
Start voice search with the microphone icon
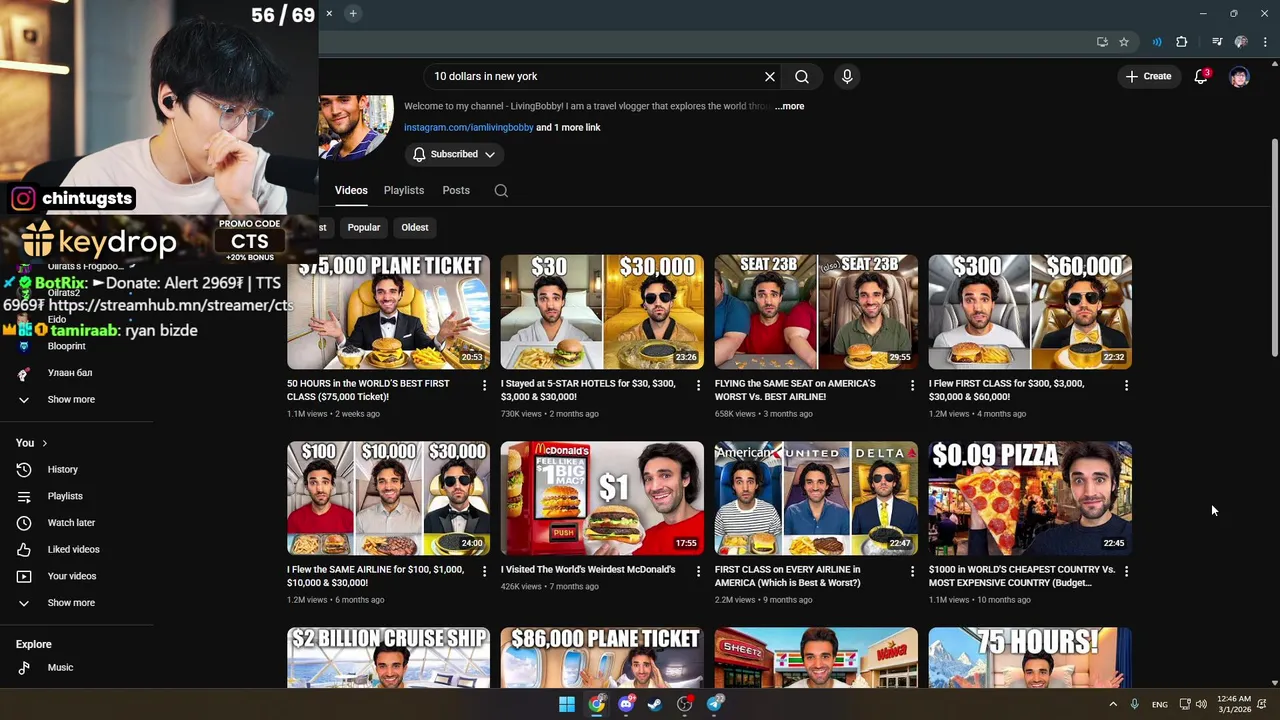point(847,77)
